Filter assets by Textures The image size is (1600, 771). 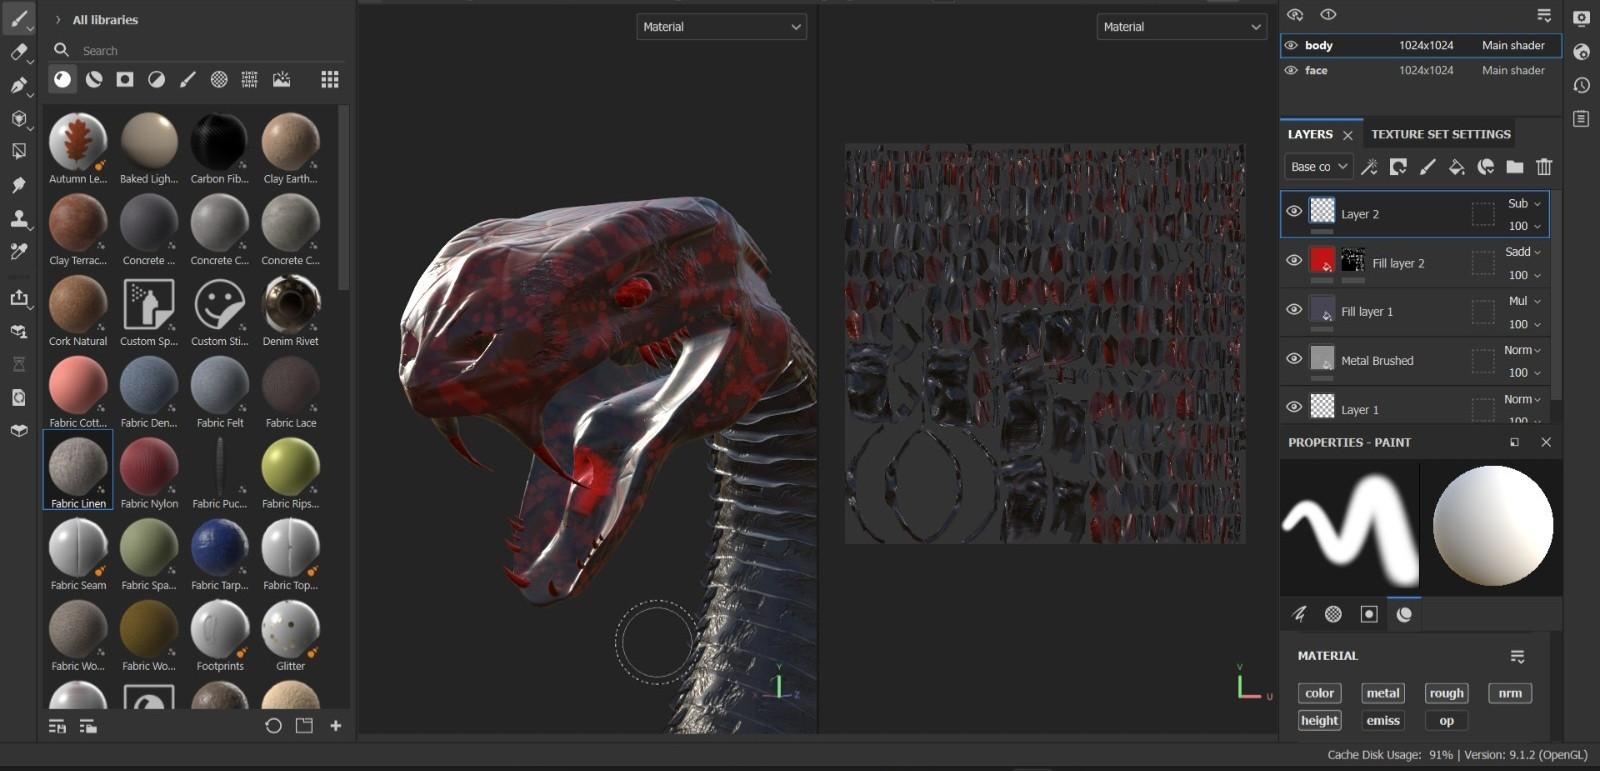pyautogui.click(x=250, y=79)
